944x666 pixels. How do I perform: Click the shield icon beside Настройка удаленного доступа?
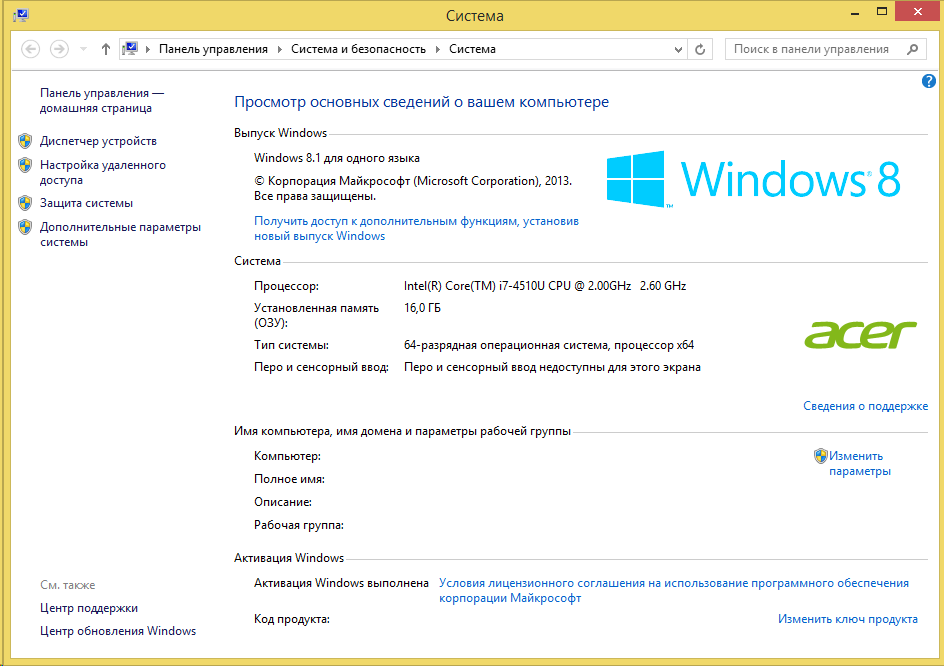[x=25, y=165]
